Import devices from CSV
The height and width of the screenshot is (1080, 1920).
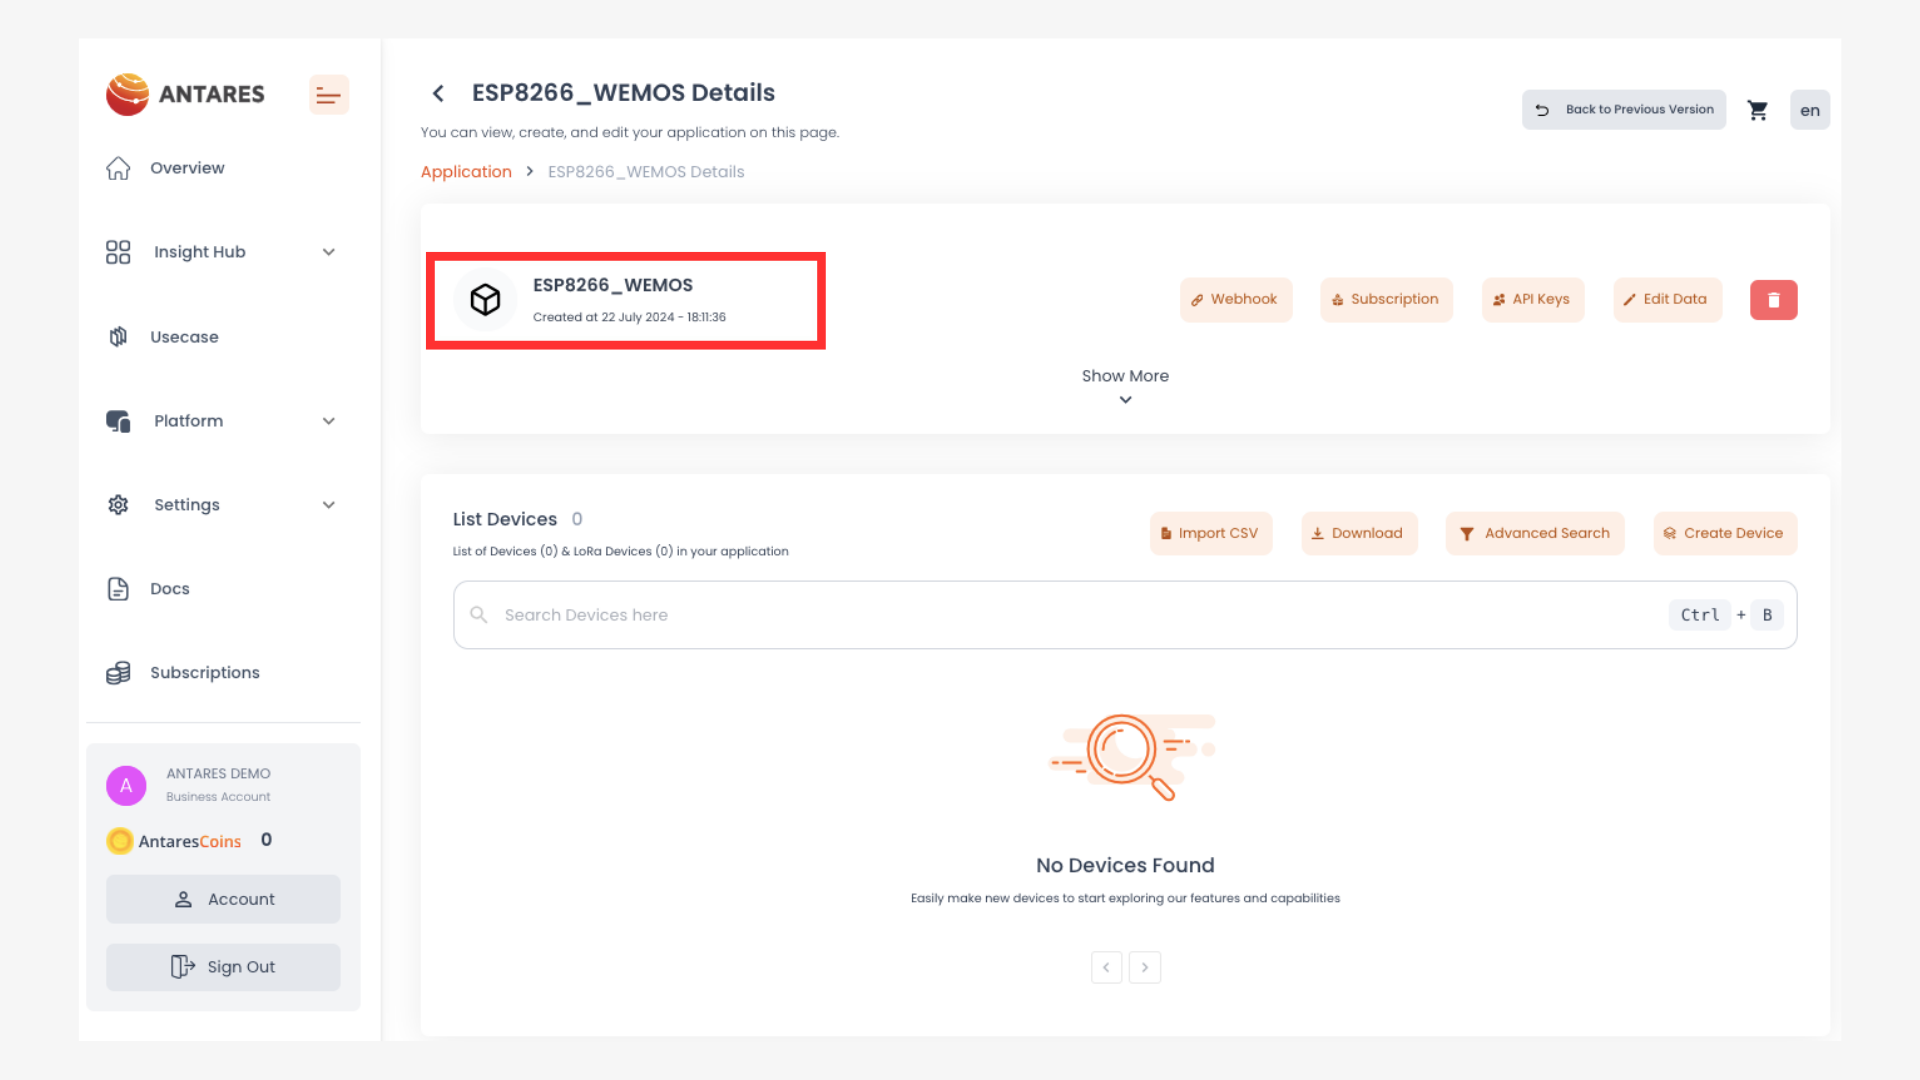(x=1211, y=534)
